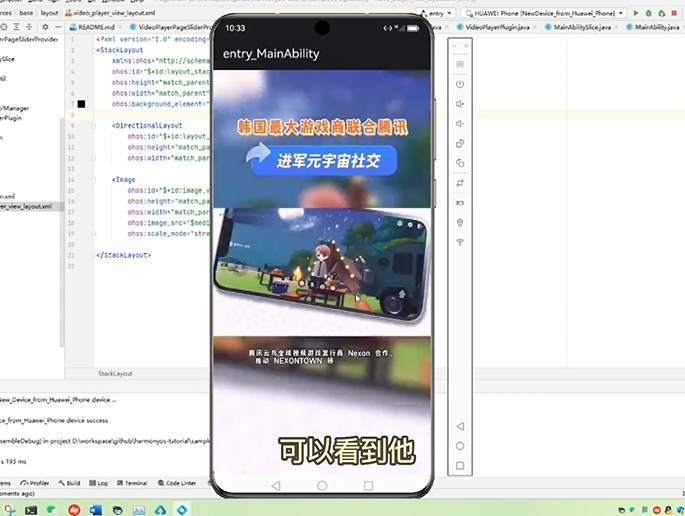685x516 pixels.
Task: Tap the 进军元宇宙社交 banner on phone screen
Action: (x=324, y=160)
